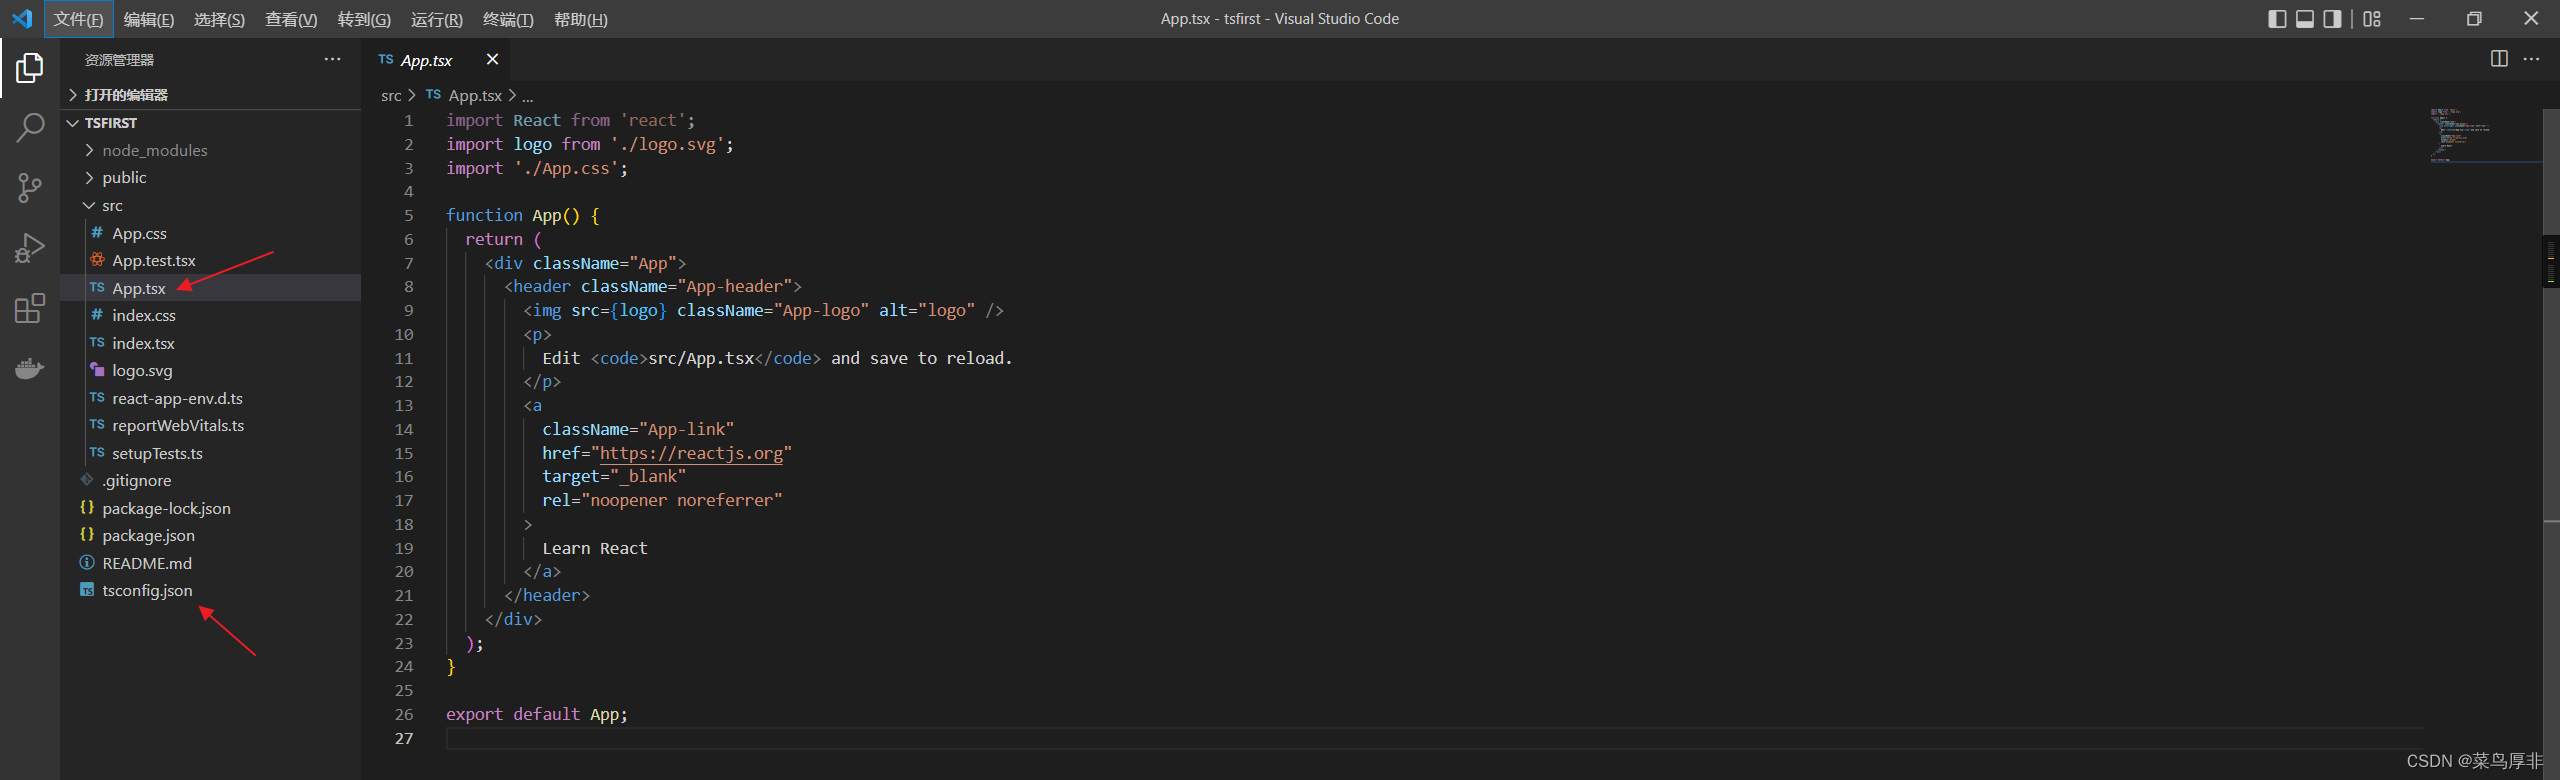This screenshot has height=780, width=2560.
Task: Open the Extensions view icon
Action: pyautogui.click(x=30, y=308)
